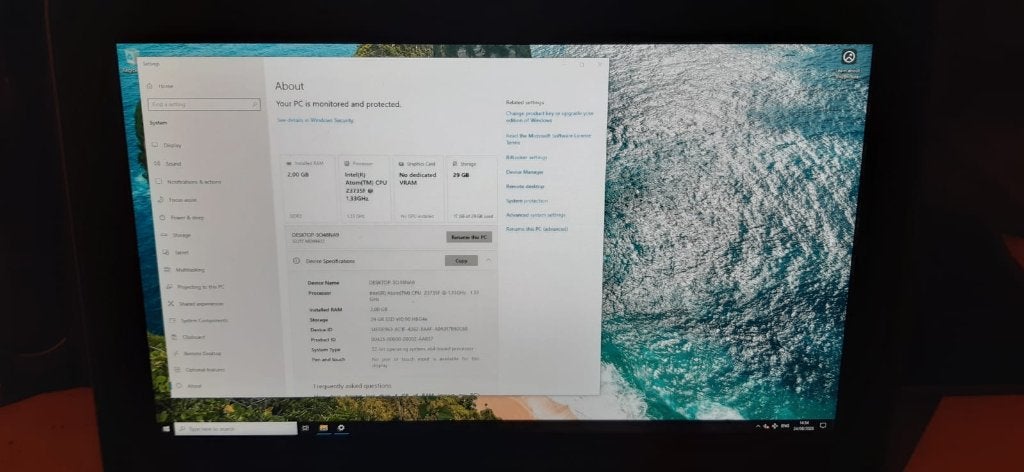Click the Recycle Bin desktop icon
Viewport: 1024px width, 472px height.
[131, 60]
